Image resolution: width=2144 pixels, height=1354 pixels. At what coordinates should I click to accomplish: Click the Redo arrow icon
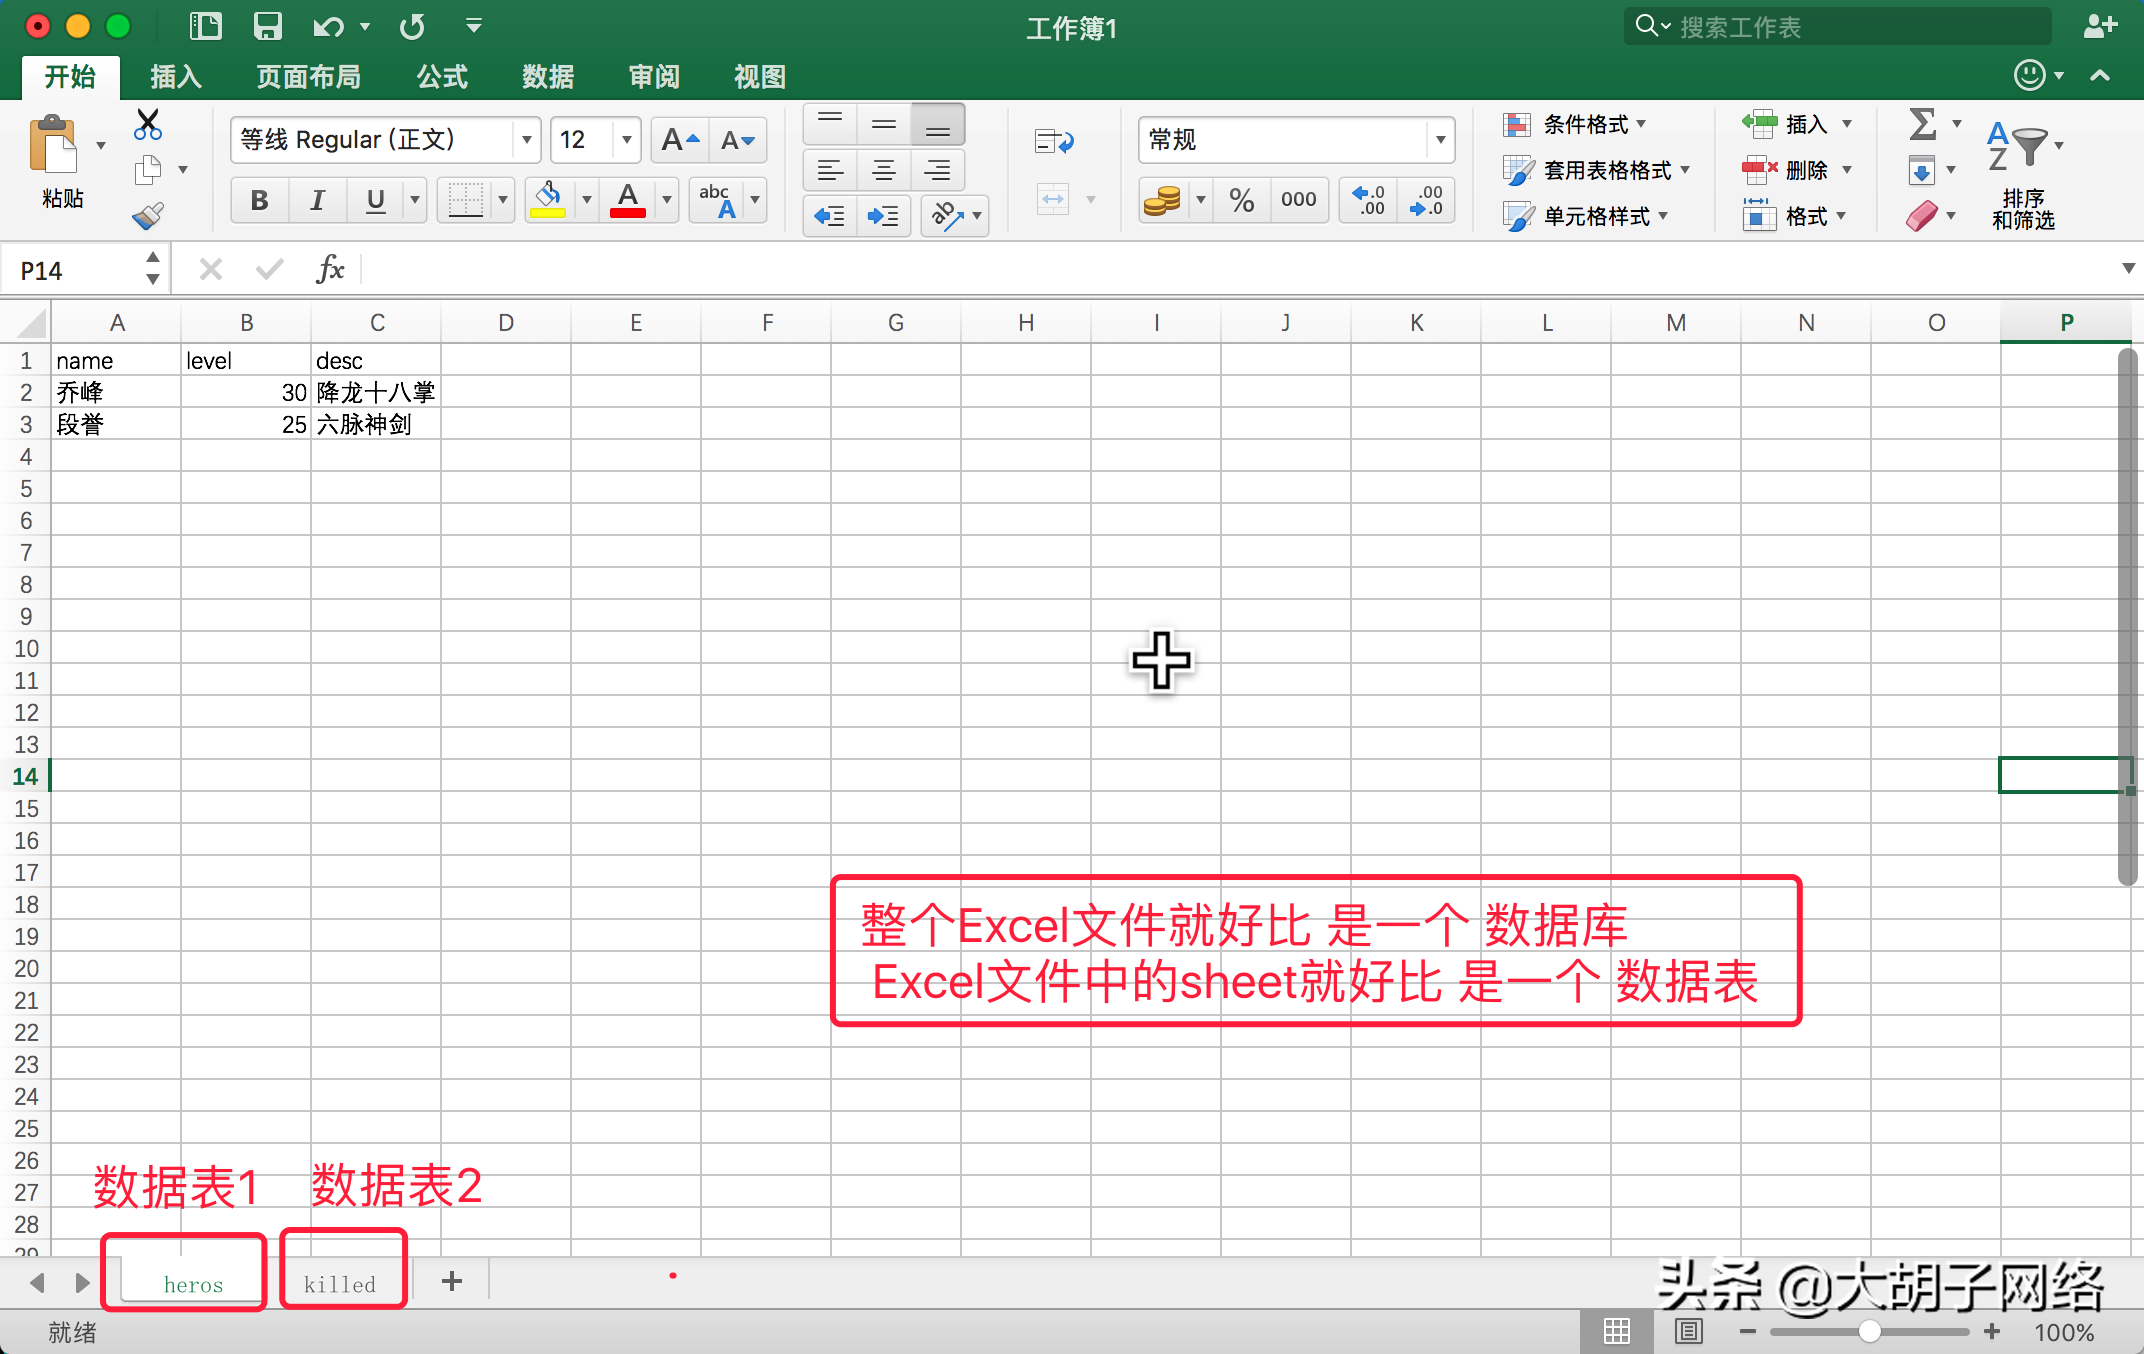tap(411, 26)
